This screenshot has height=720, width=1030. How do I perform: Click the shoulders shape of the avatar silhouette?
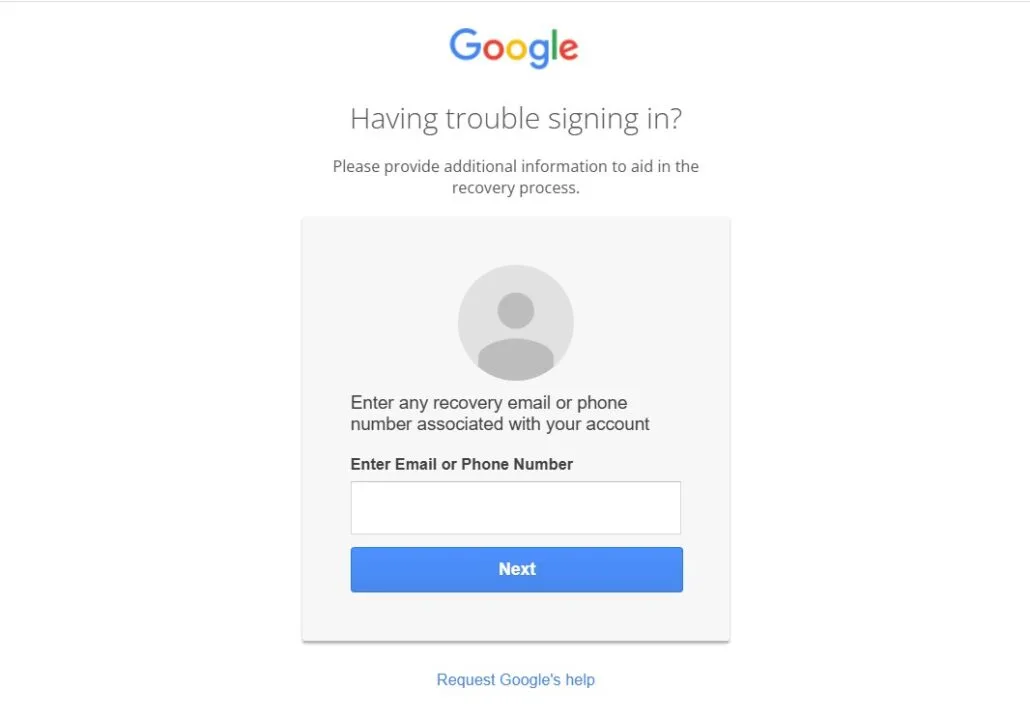[516, 359]
